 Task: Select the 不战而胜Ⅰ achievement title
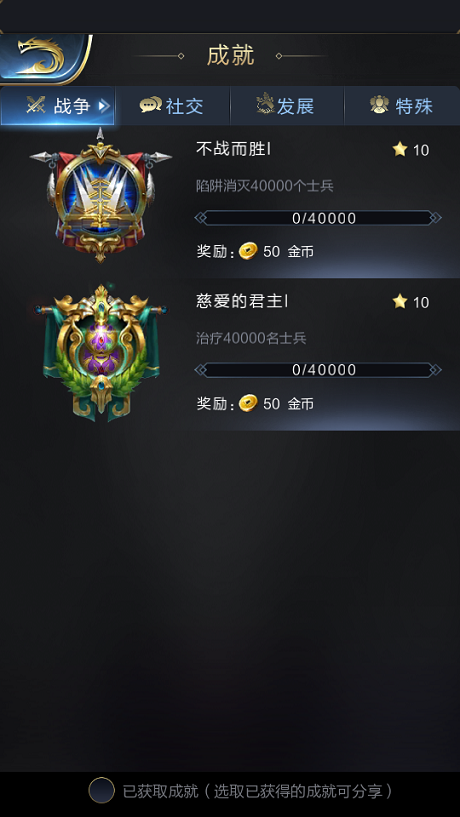tap(233, 150)
